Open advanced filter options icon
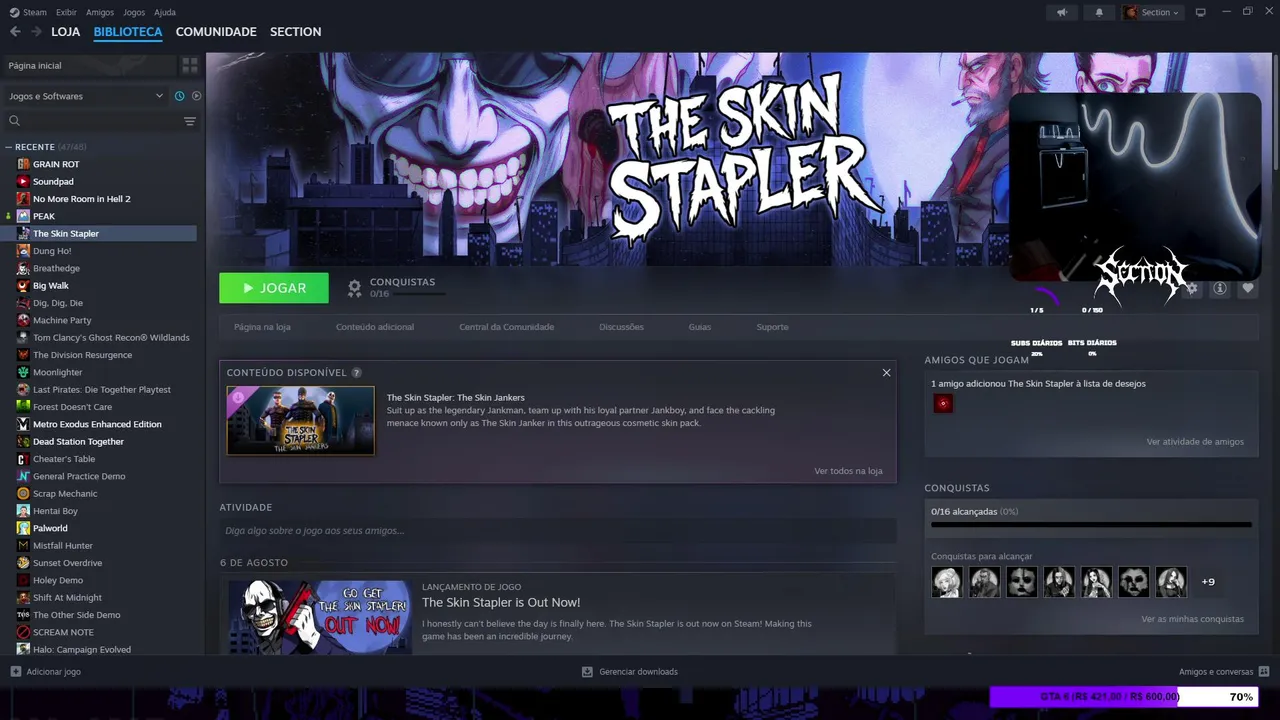Screen dimensions: 1280x720 point(190,121)
